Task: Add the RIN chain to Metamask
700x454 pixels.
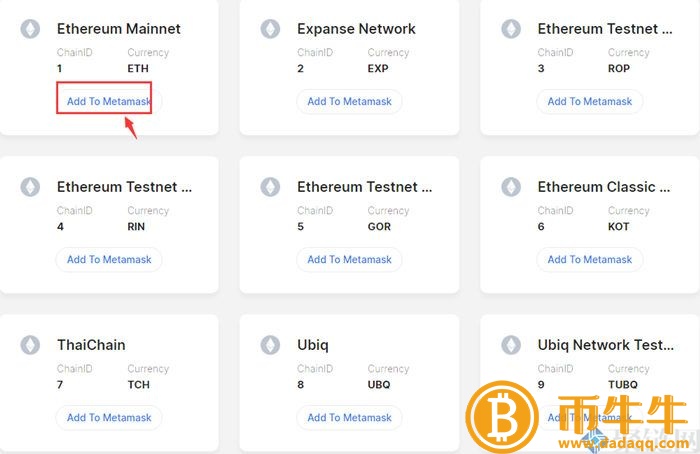Action: pyautogui.click(x=108, y=259)
